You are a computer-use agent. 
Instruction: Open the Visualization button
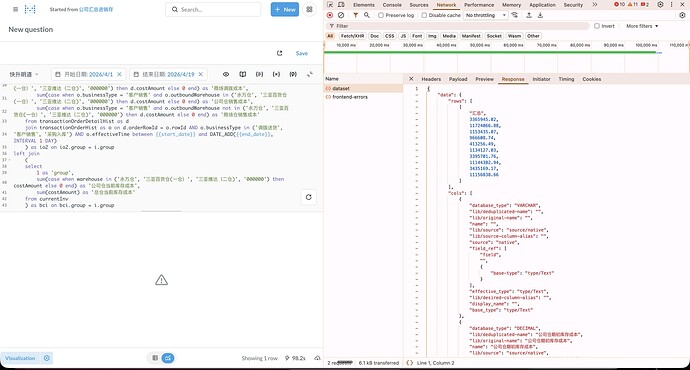click(20, 358)
